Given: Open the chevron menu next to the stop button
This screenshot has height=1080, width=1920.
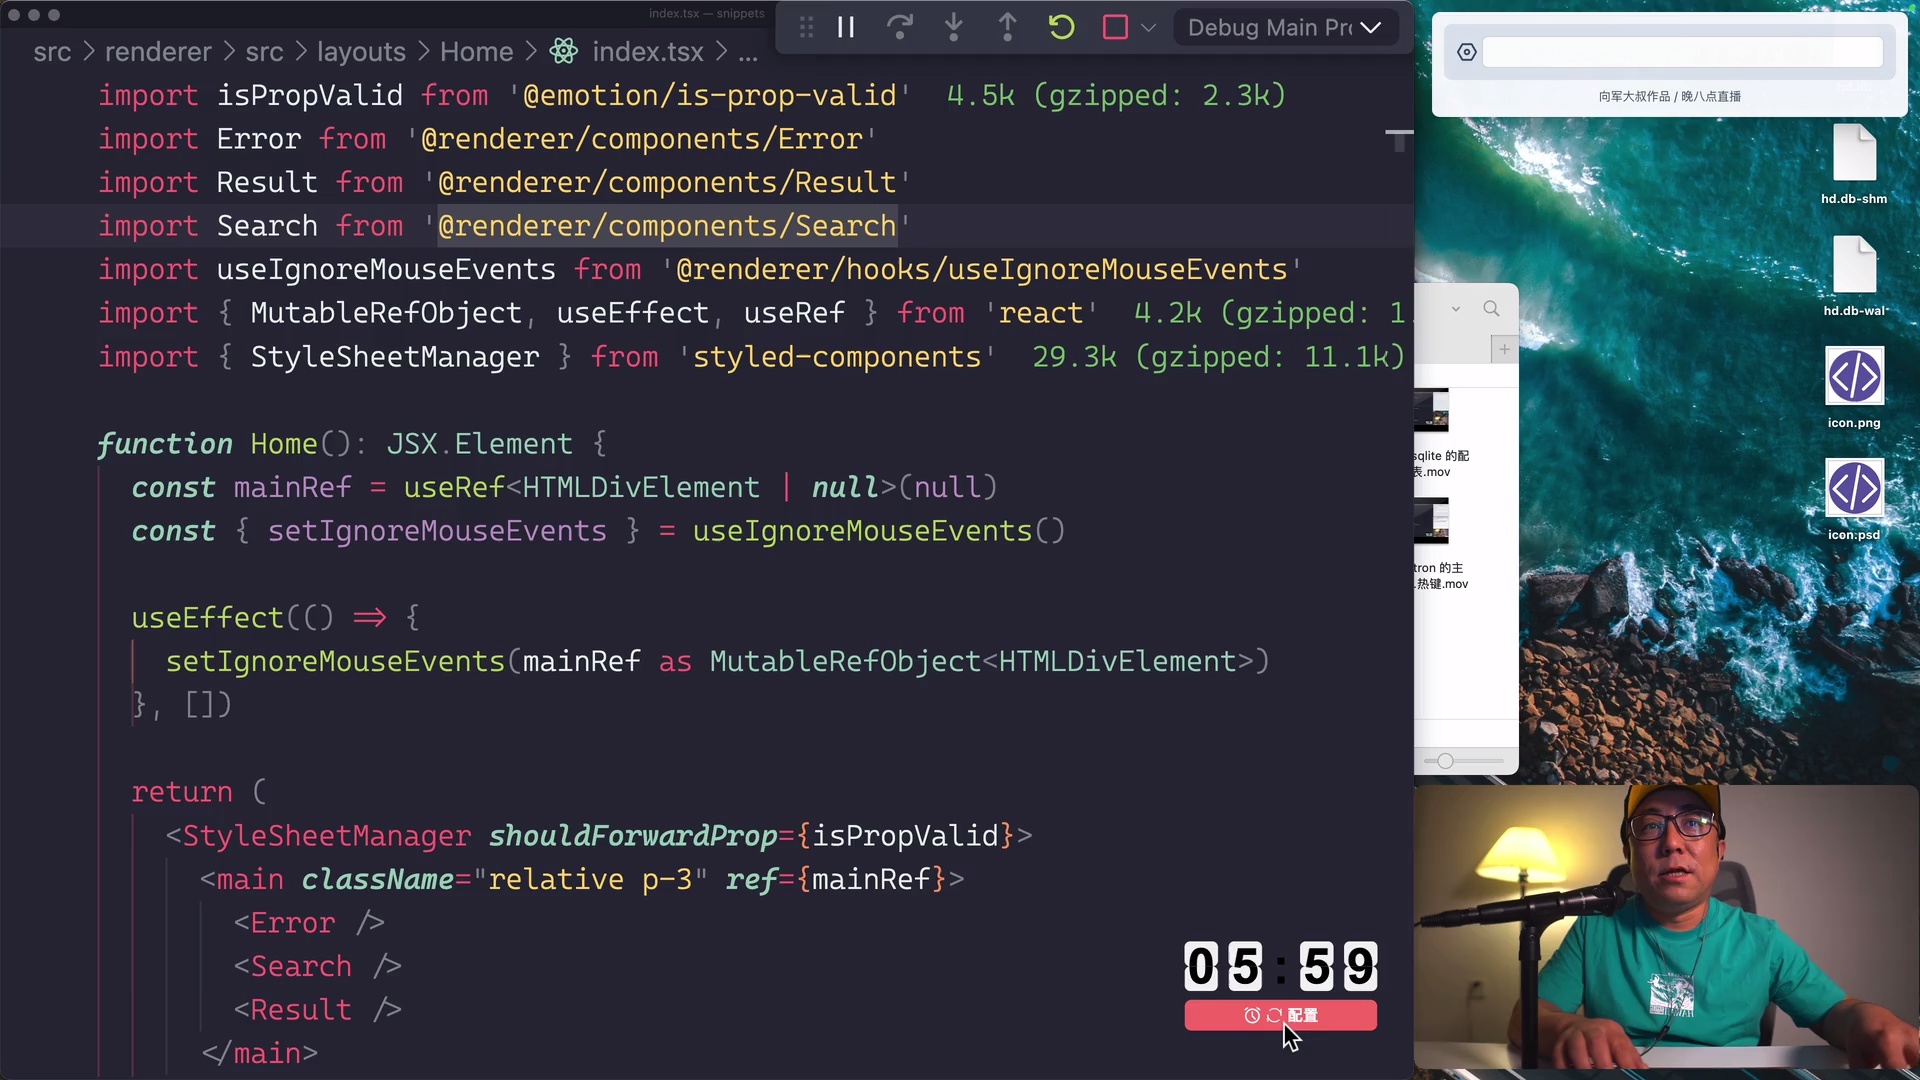Looking at the screenshot, I should coord(1150,27).
